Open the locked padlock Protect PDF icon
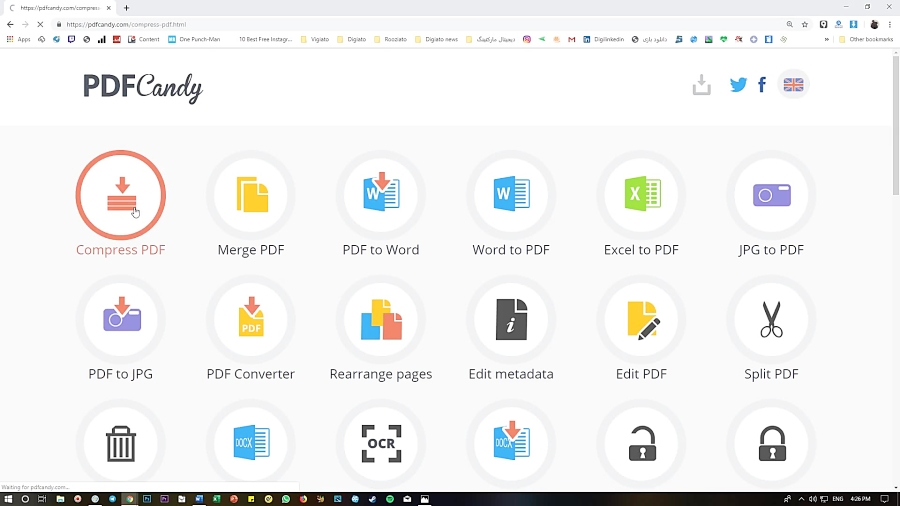The image size is (900, 506). (x=771, y=443)
